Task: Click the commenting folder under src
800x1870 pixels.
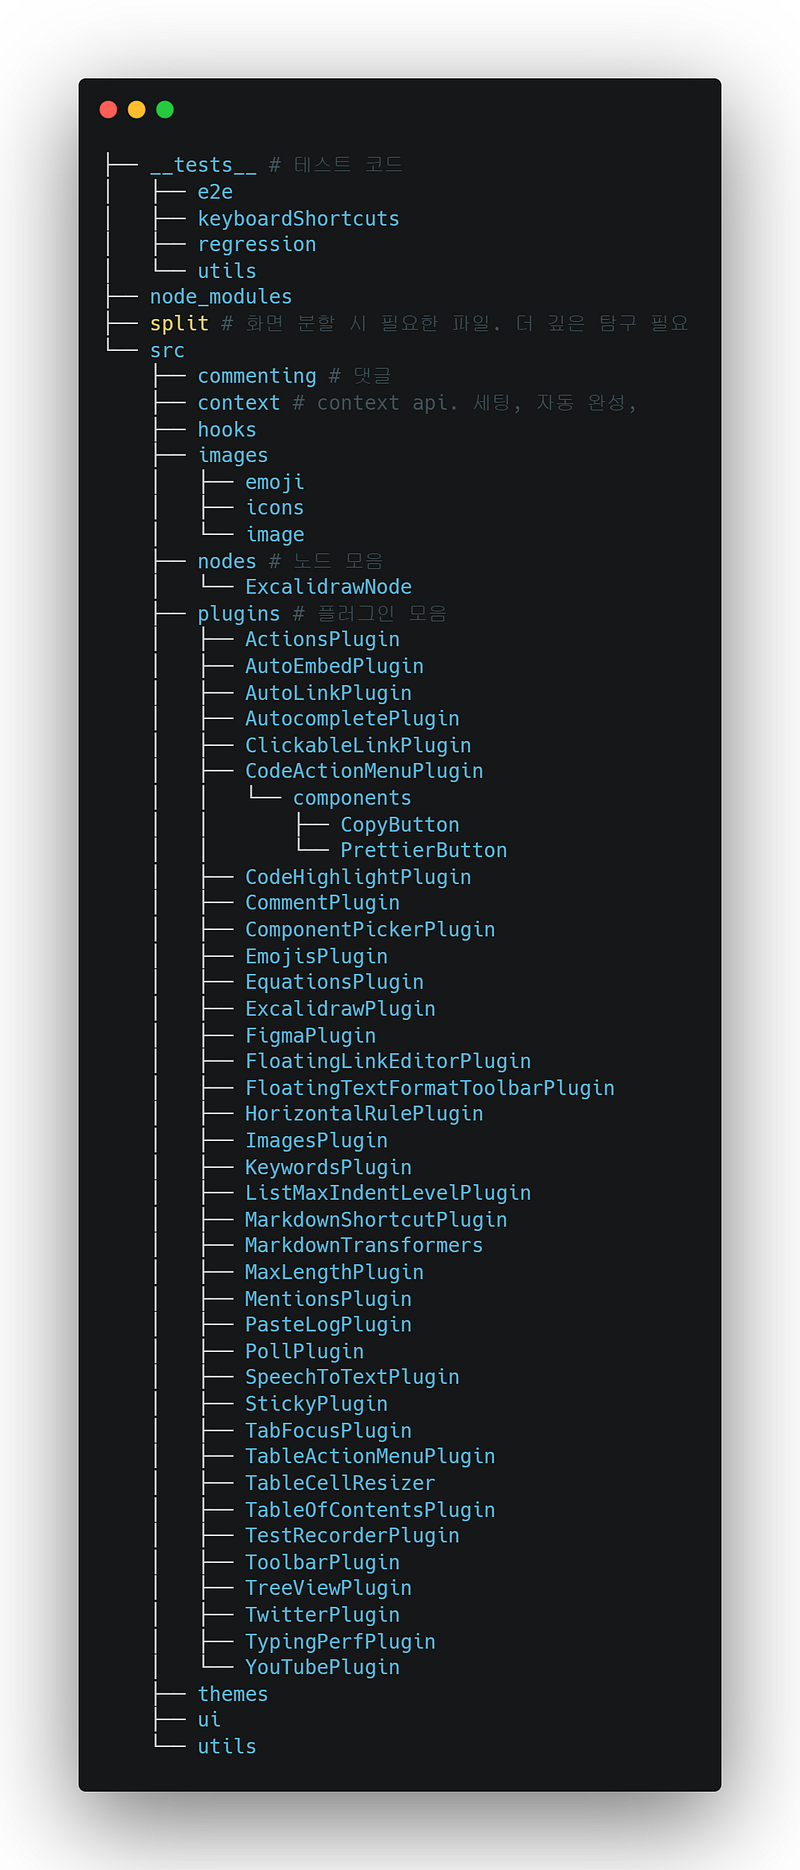Action: pyautogui.click(x=257, y=376)
